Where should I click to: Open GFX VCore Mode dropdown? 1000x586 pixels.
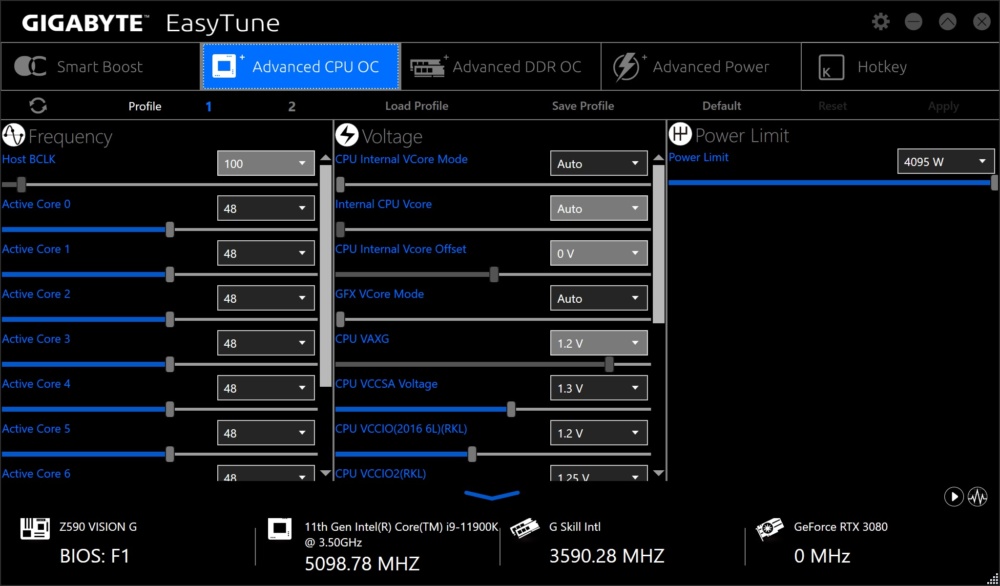pyautogui.click(x=598, y=298)
